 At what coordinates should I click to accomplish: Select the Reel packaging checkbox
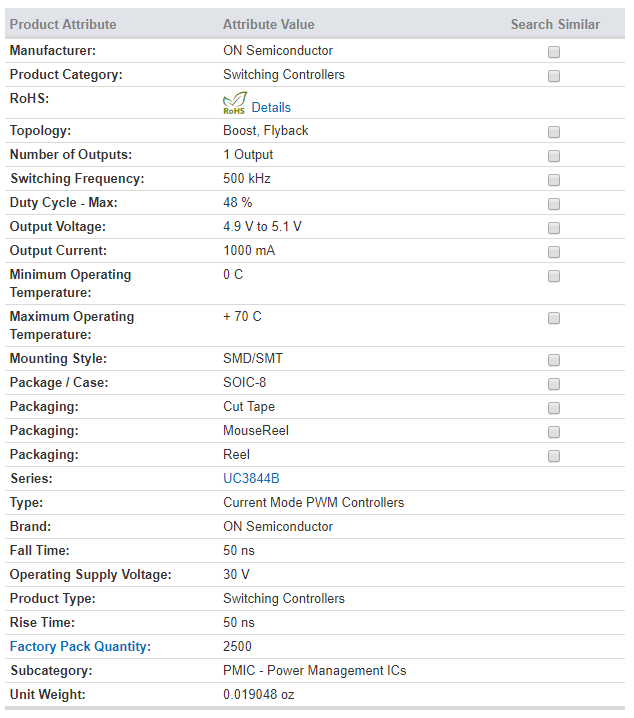tap(554, 456)
